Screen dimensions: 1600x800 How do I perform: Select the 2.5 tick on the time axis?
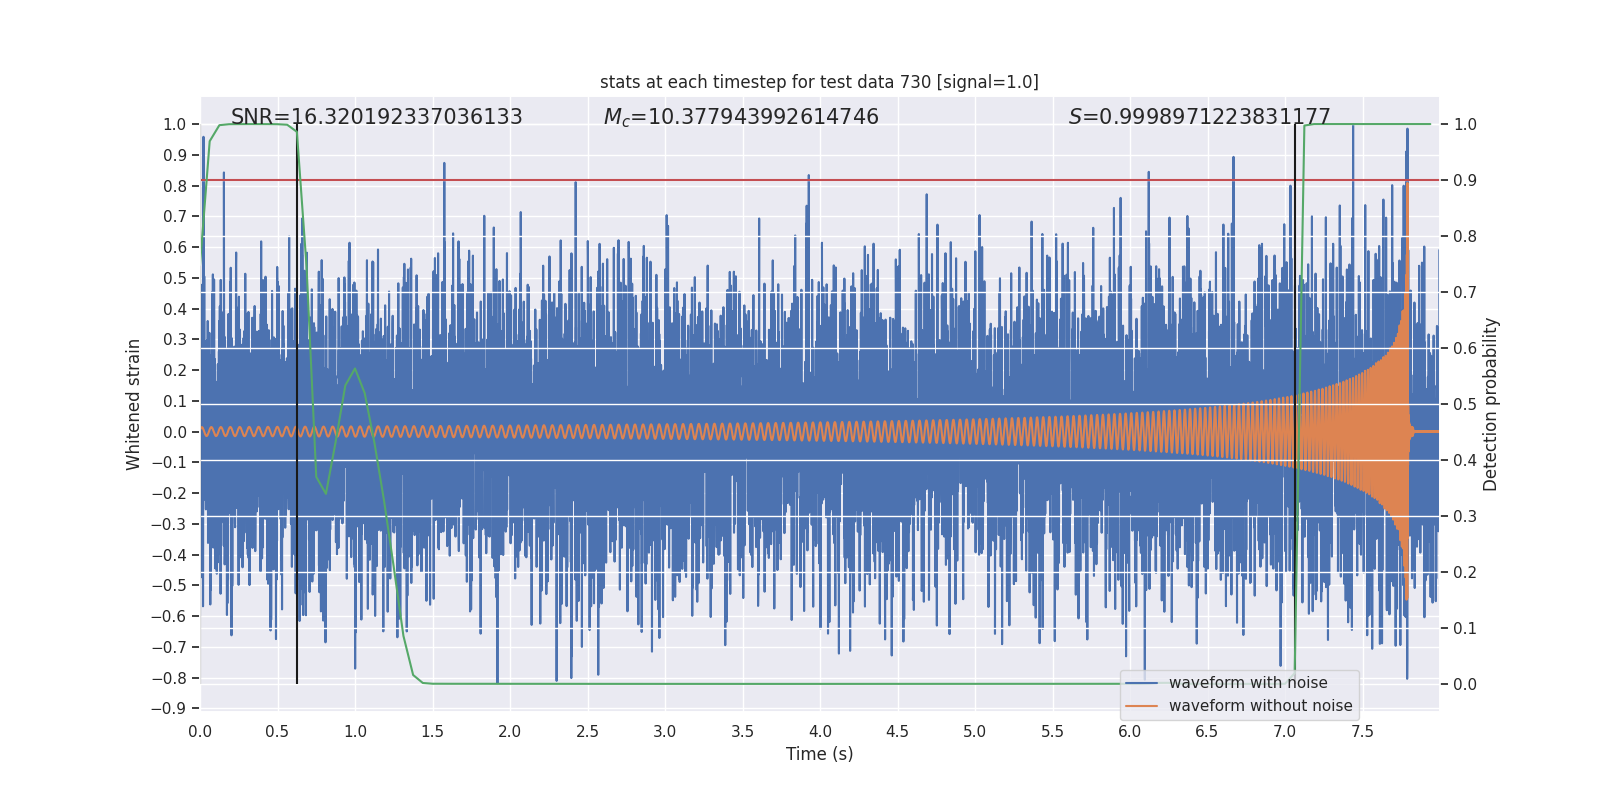(x=588, y=731)
